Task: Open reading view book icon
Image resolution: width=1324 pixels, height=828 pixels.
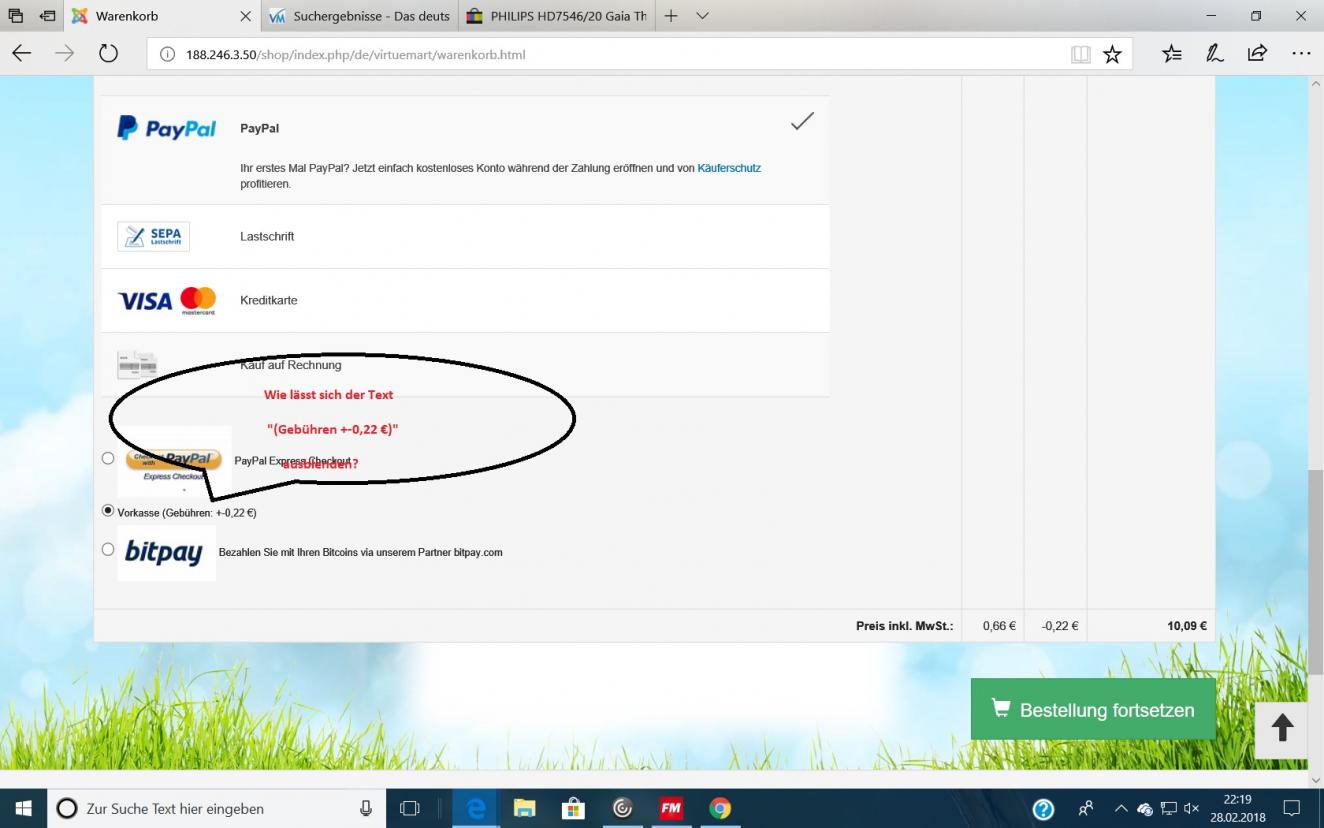Action: tap(1080, 55)
